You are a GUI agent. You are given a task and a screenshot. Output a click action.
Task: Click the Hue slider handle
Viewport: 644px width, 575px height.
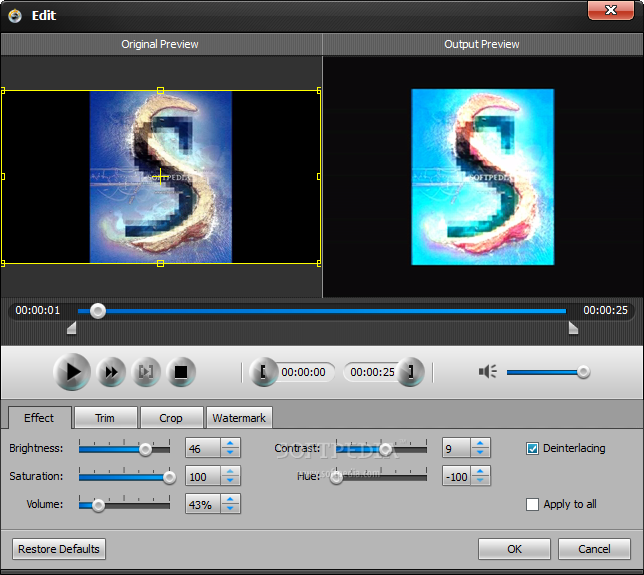tap(336, 477)
